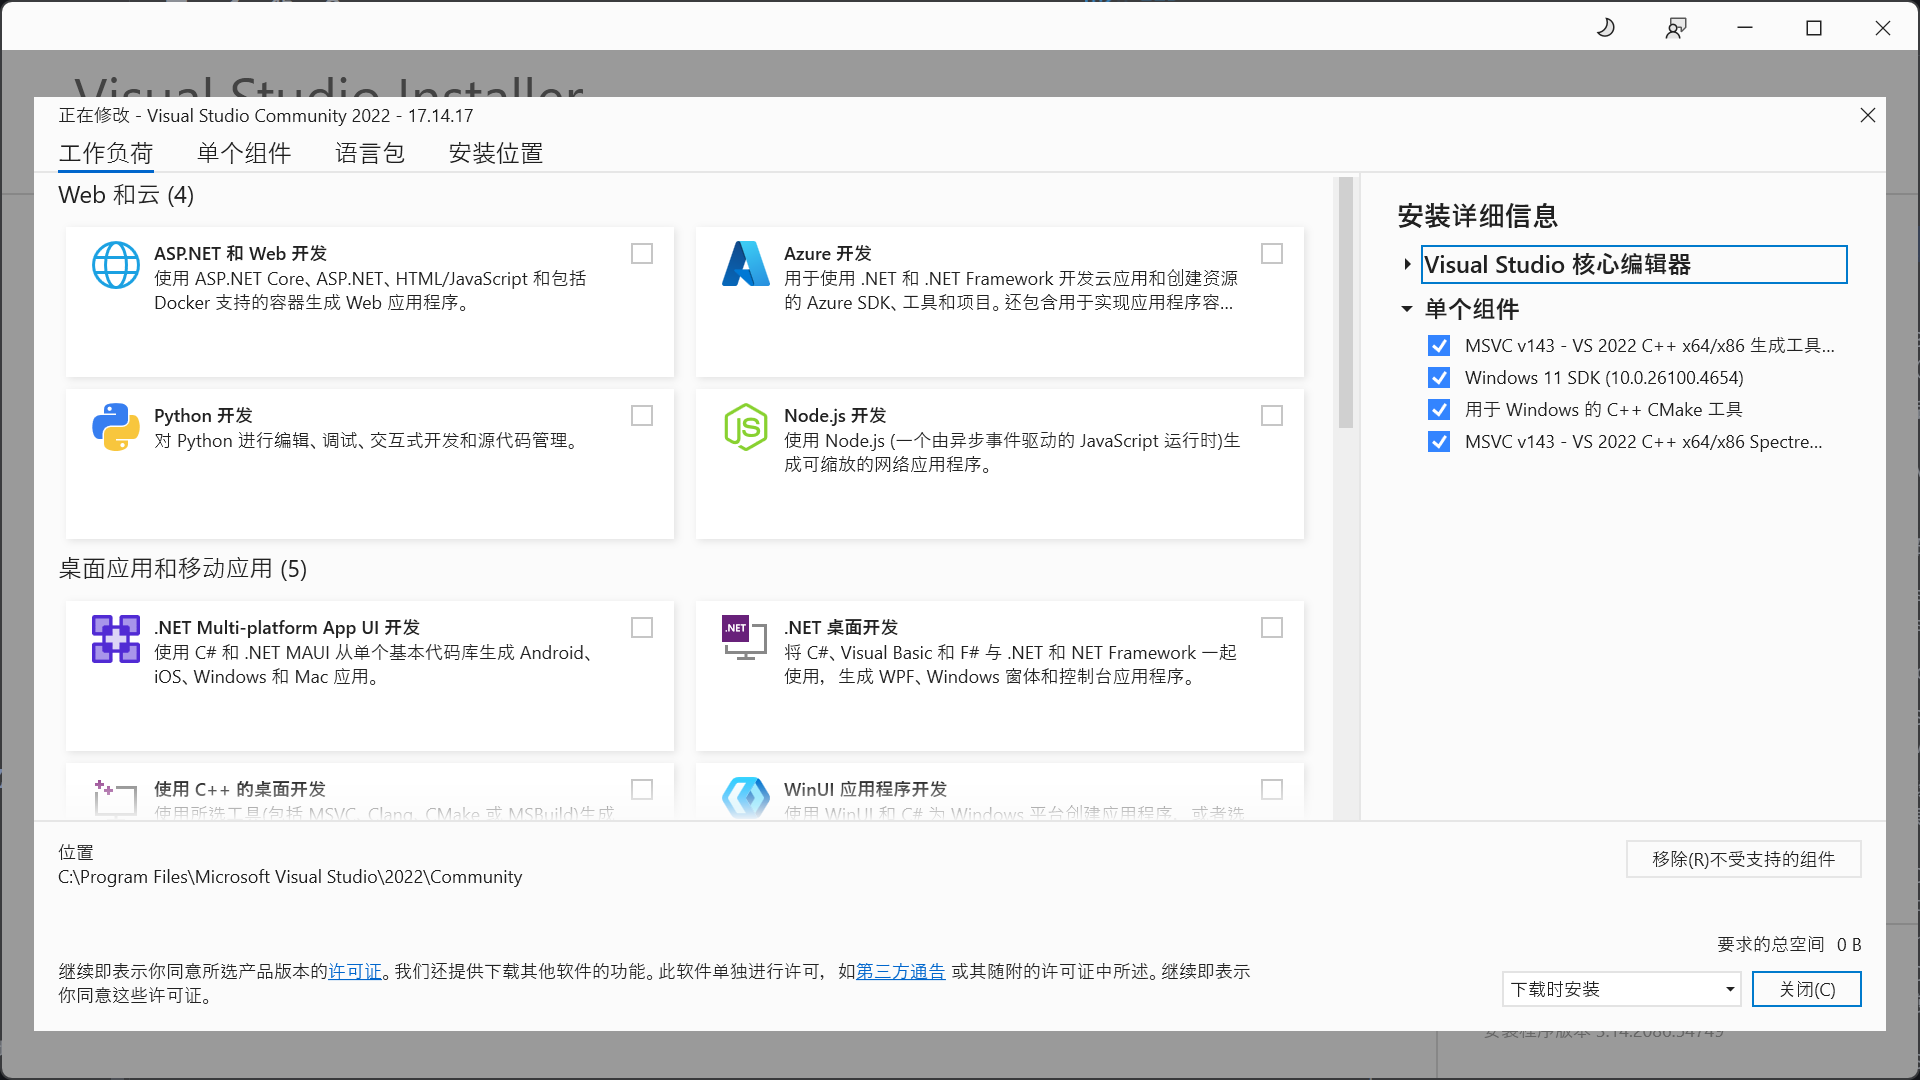Open the 下载时安装 install mode dropdown

[x=1621, y=989]
